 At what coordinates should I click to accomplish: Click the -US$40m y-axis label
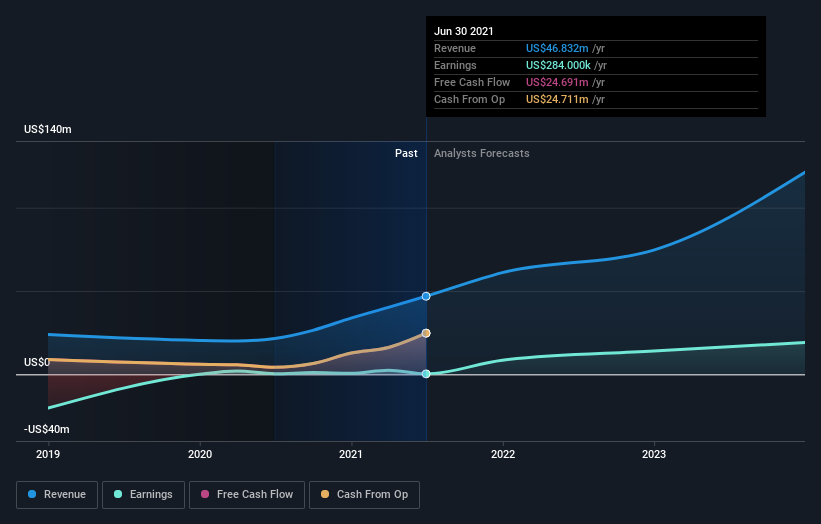[47, 429]
